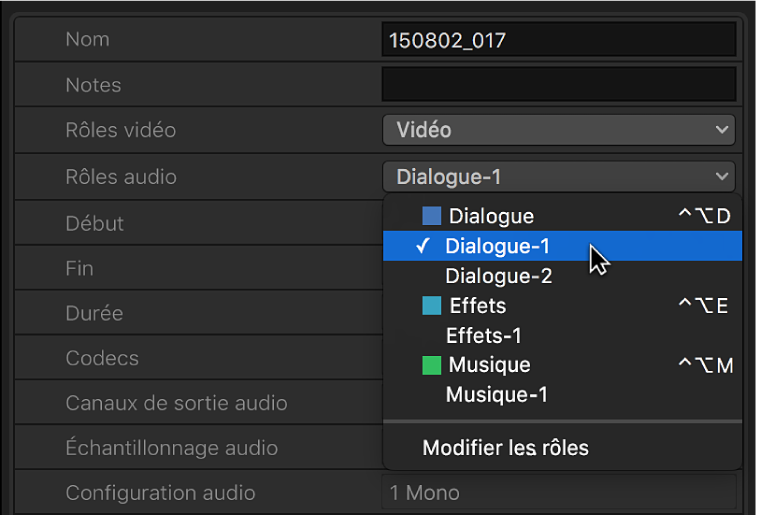Screen dimensions: 758x516
Task: Collapse the Rôles audio dropdown
Action: point(558,177)
